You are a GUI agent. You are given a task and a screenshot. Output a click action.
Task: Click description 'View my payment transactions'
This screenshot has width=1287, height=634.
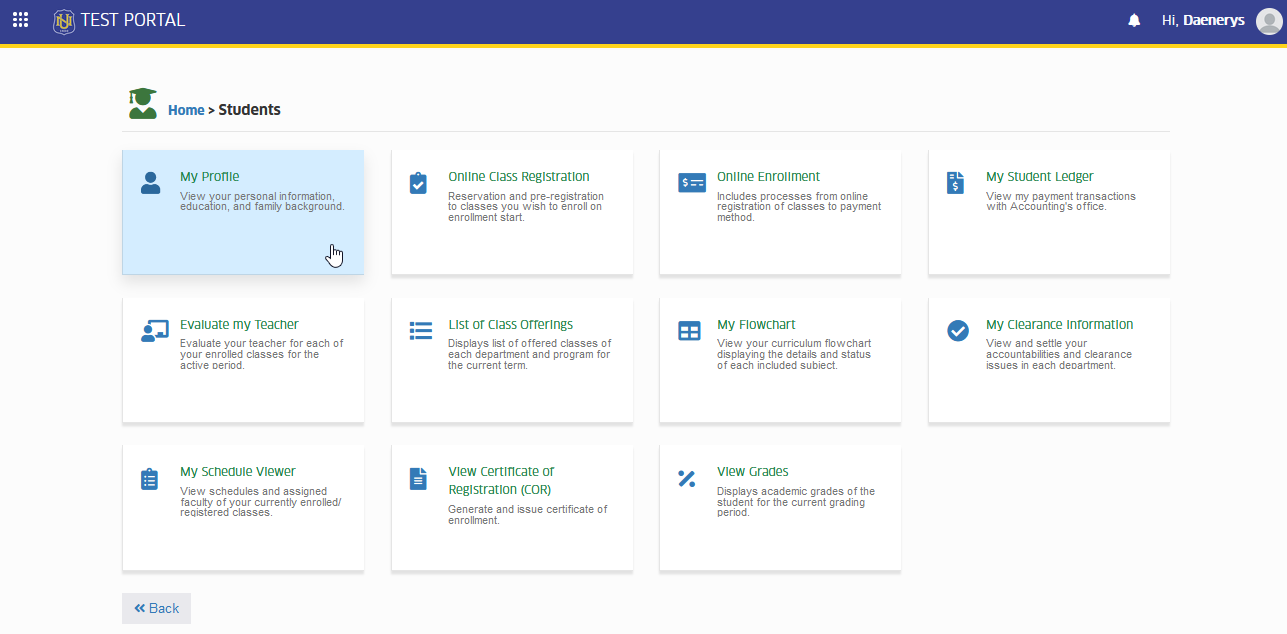1061,202
